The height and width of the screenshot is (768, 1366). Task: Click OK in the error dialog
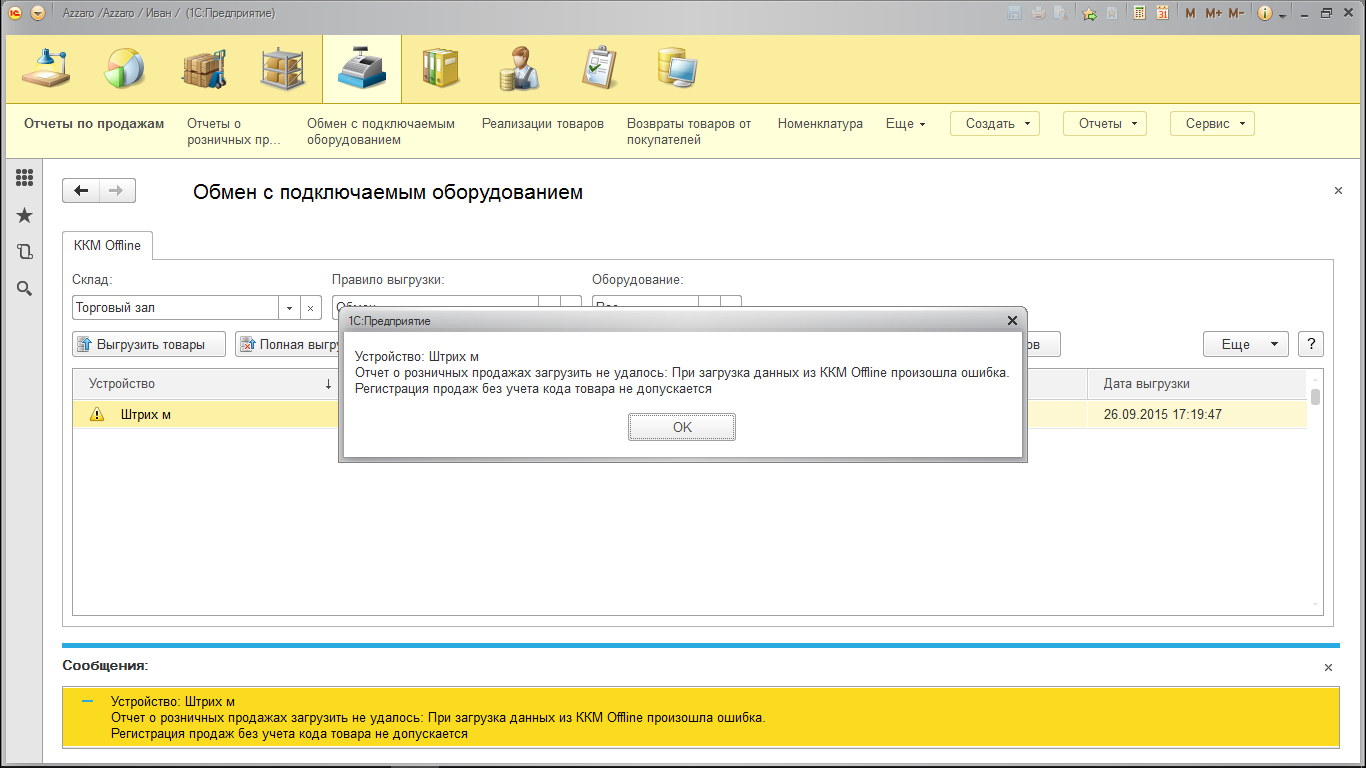[681, 427]
